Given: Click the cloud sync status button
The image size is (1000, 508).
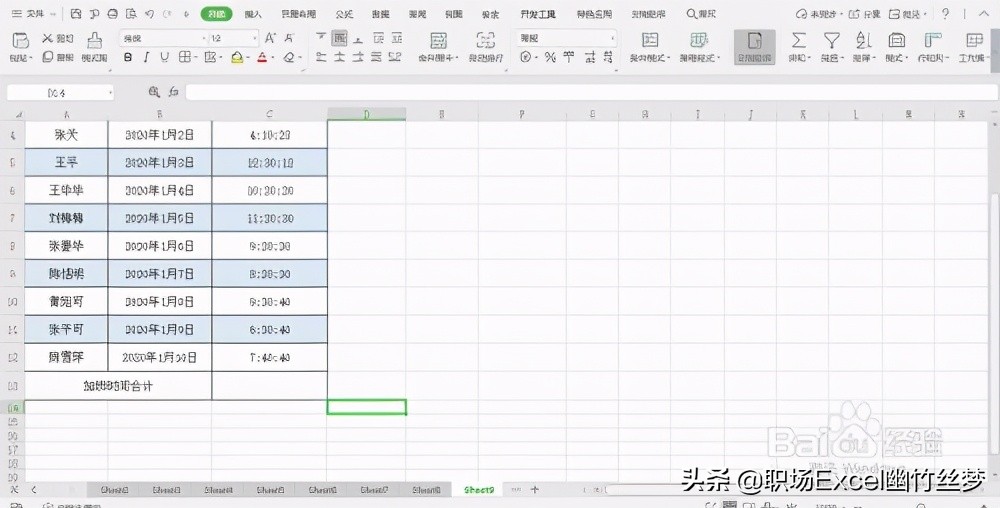Looking at the screenshot, I should pos(819,13).
